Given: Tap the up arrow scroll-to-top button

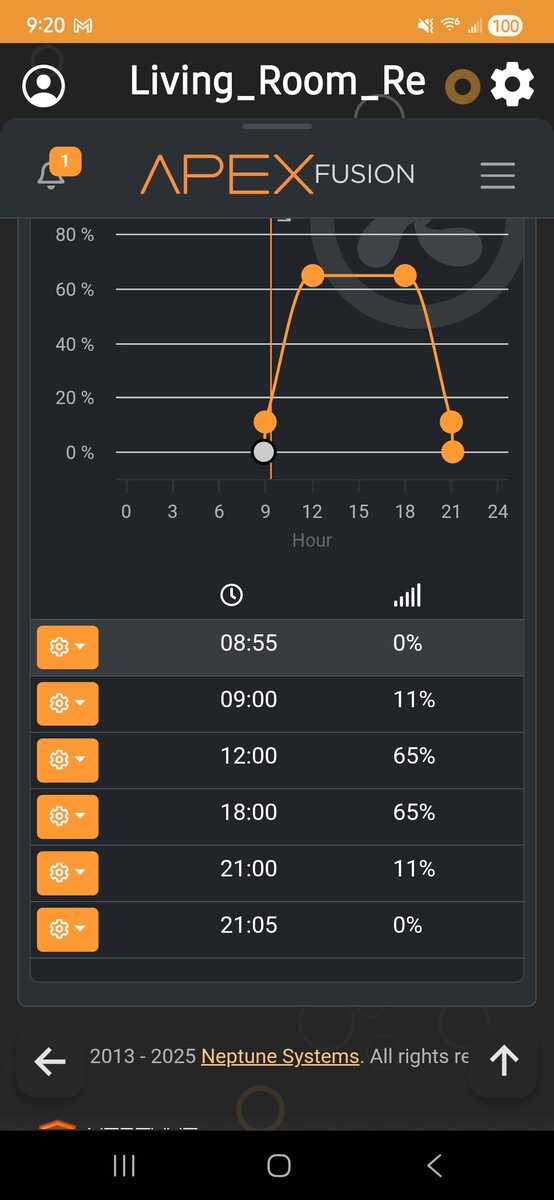Looking at the screenshot, I should pyautogui.click(x=504, y=1062).
